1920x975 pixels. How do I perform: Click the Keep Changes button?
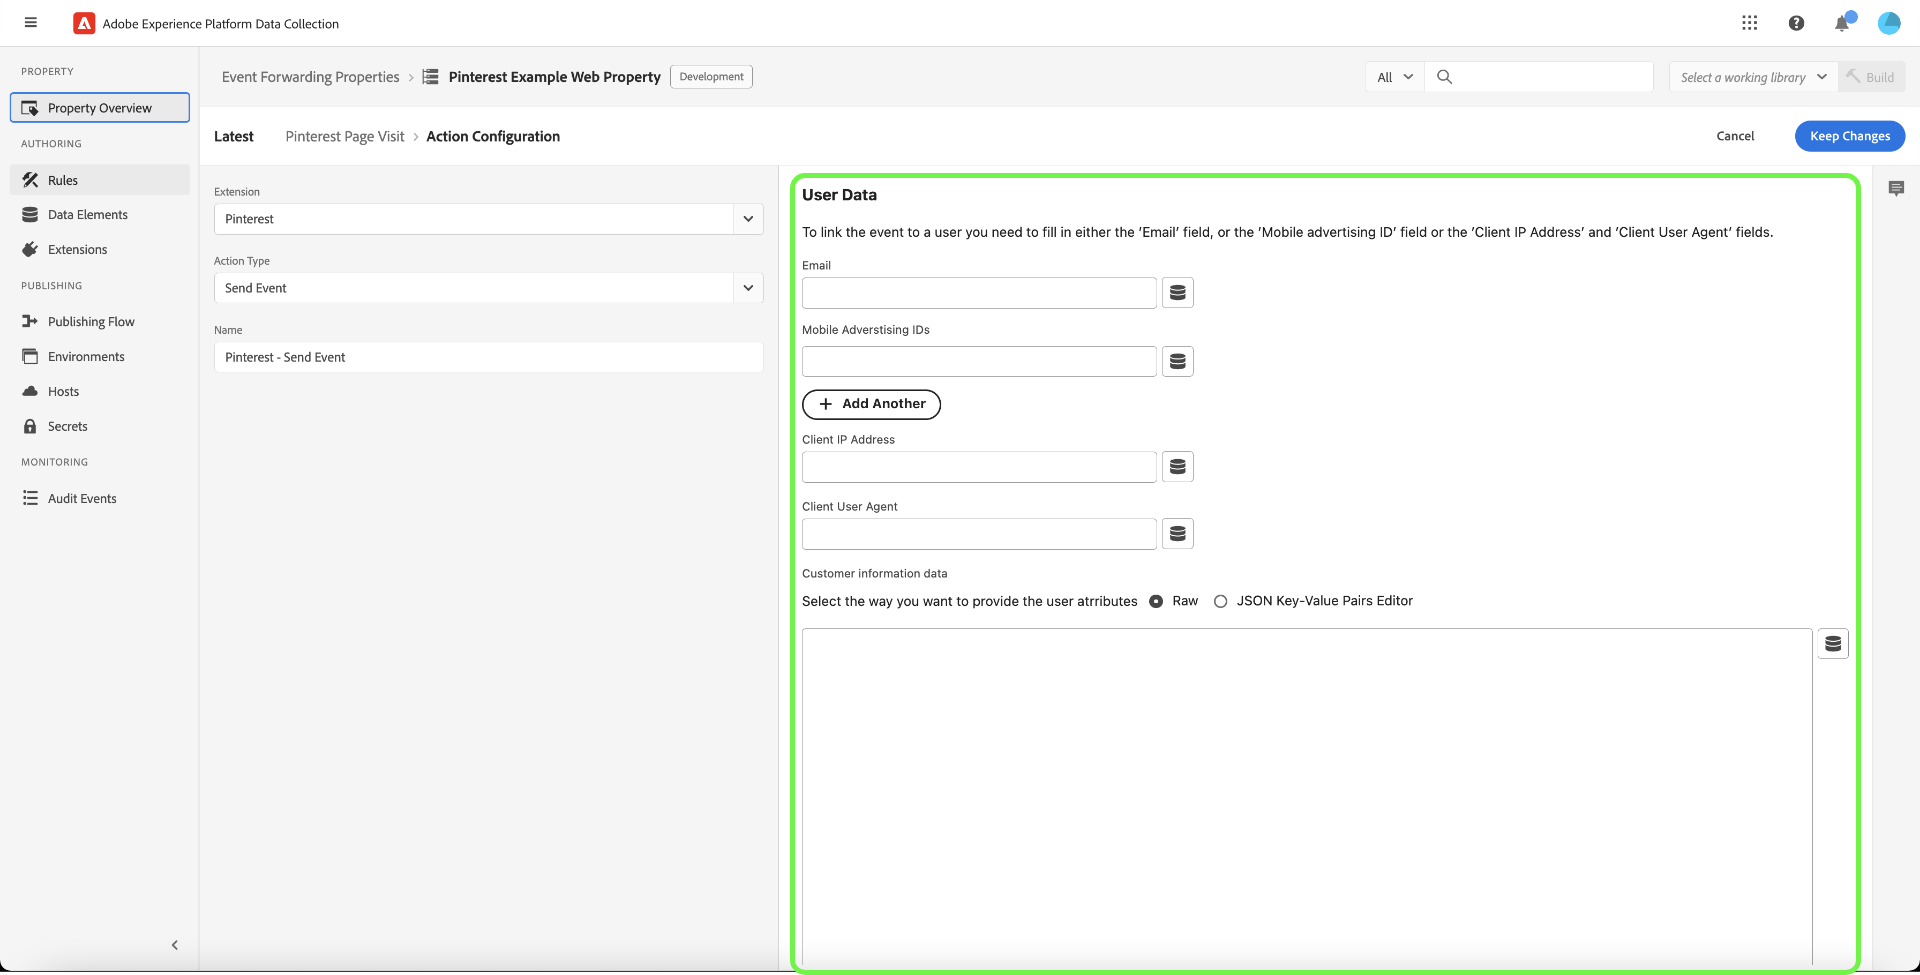1850,136
